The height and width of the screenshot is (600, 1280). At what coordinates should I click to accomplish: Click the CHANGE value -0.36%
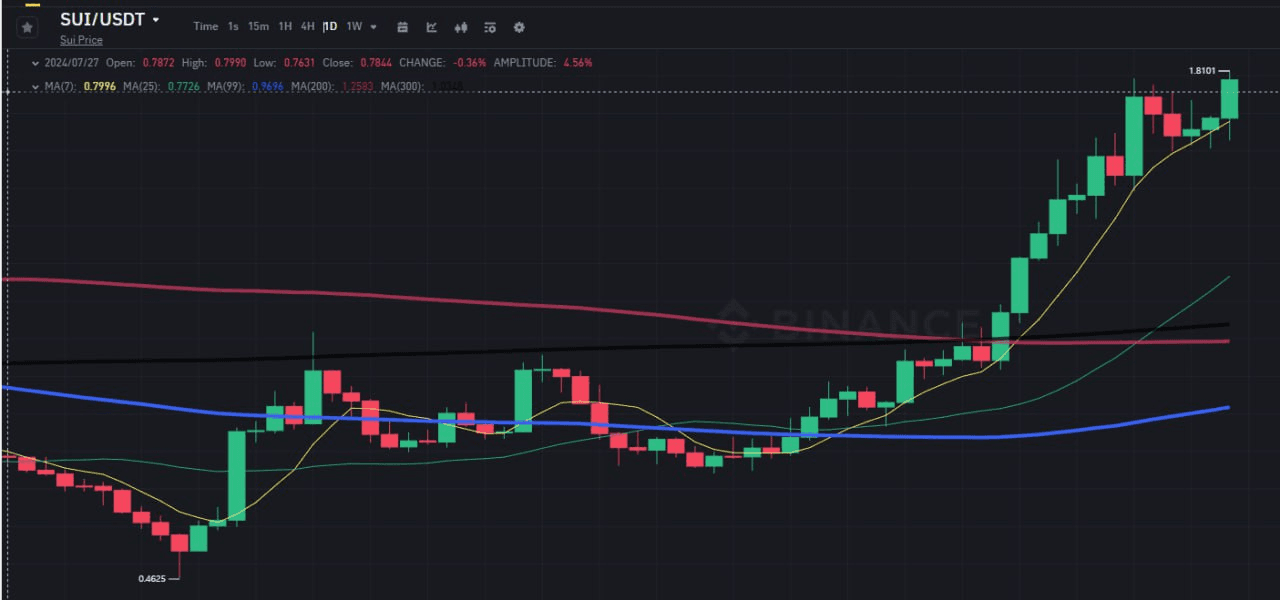[469, 62]
